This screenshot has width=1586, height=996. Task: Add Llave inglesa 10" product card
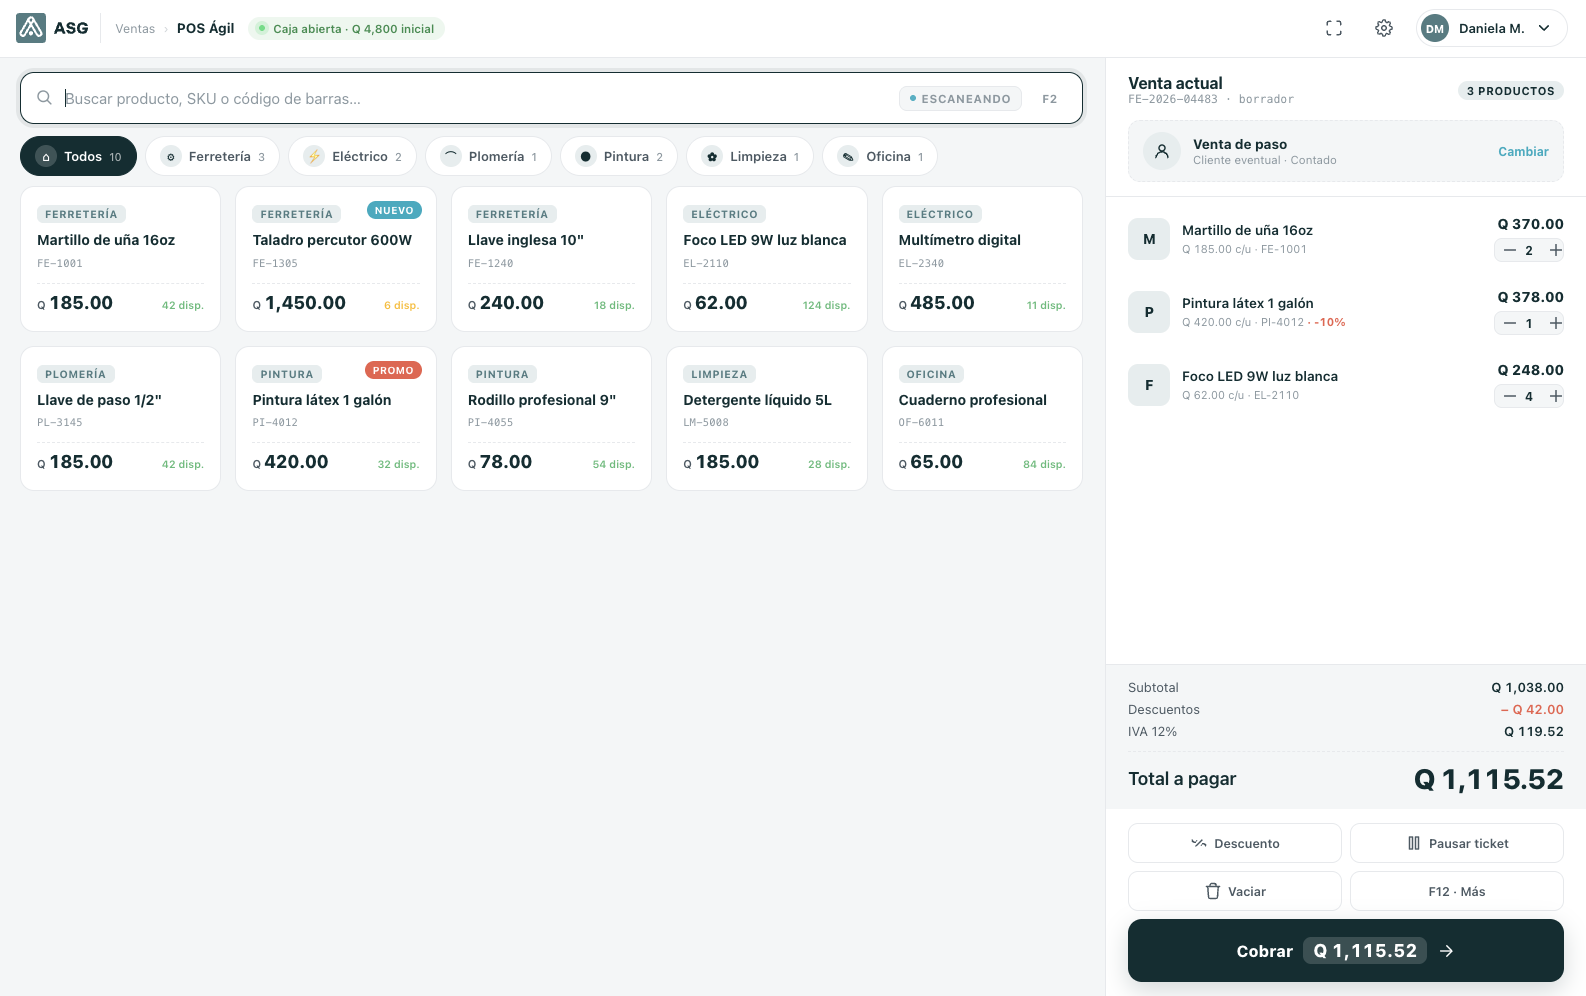(551, 259)
